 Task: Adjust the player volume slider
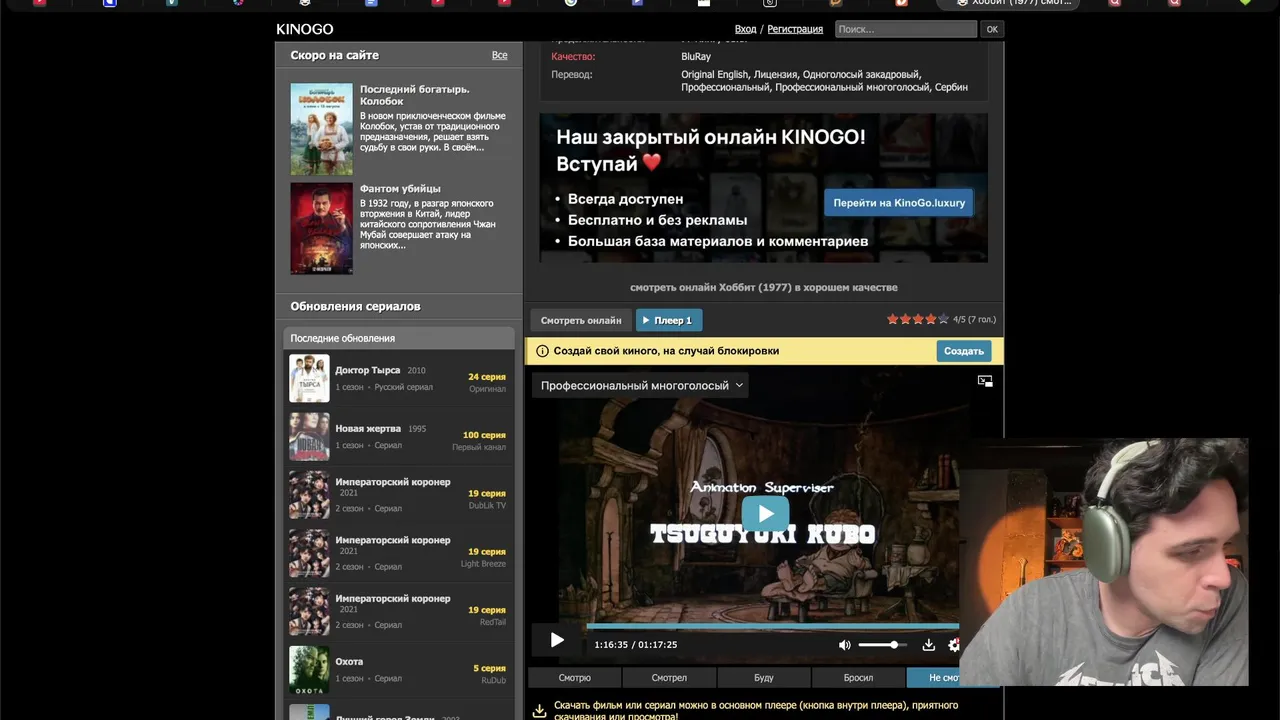pyautogui.click(x=882, y=645)
